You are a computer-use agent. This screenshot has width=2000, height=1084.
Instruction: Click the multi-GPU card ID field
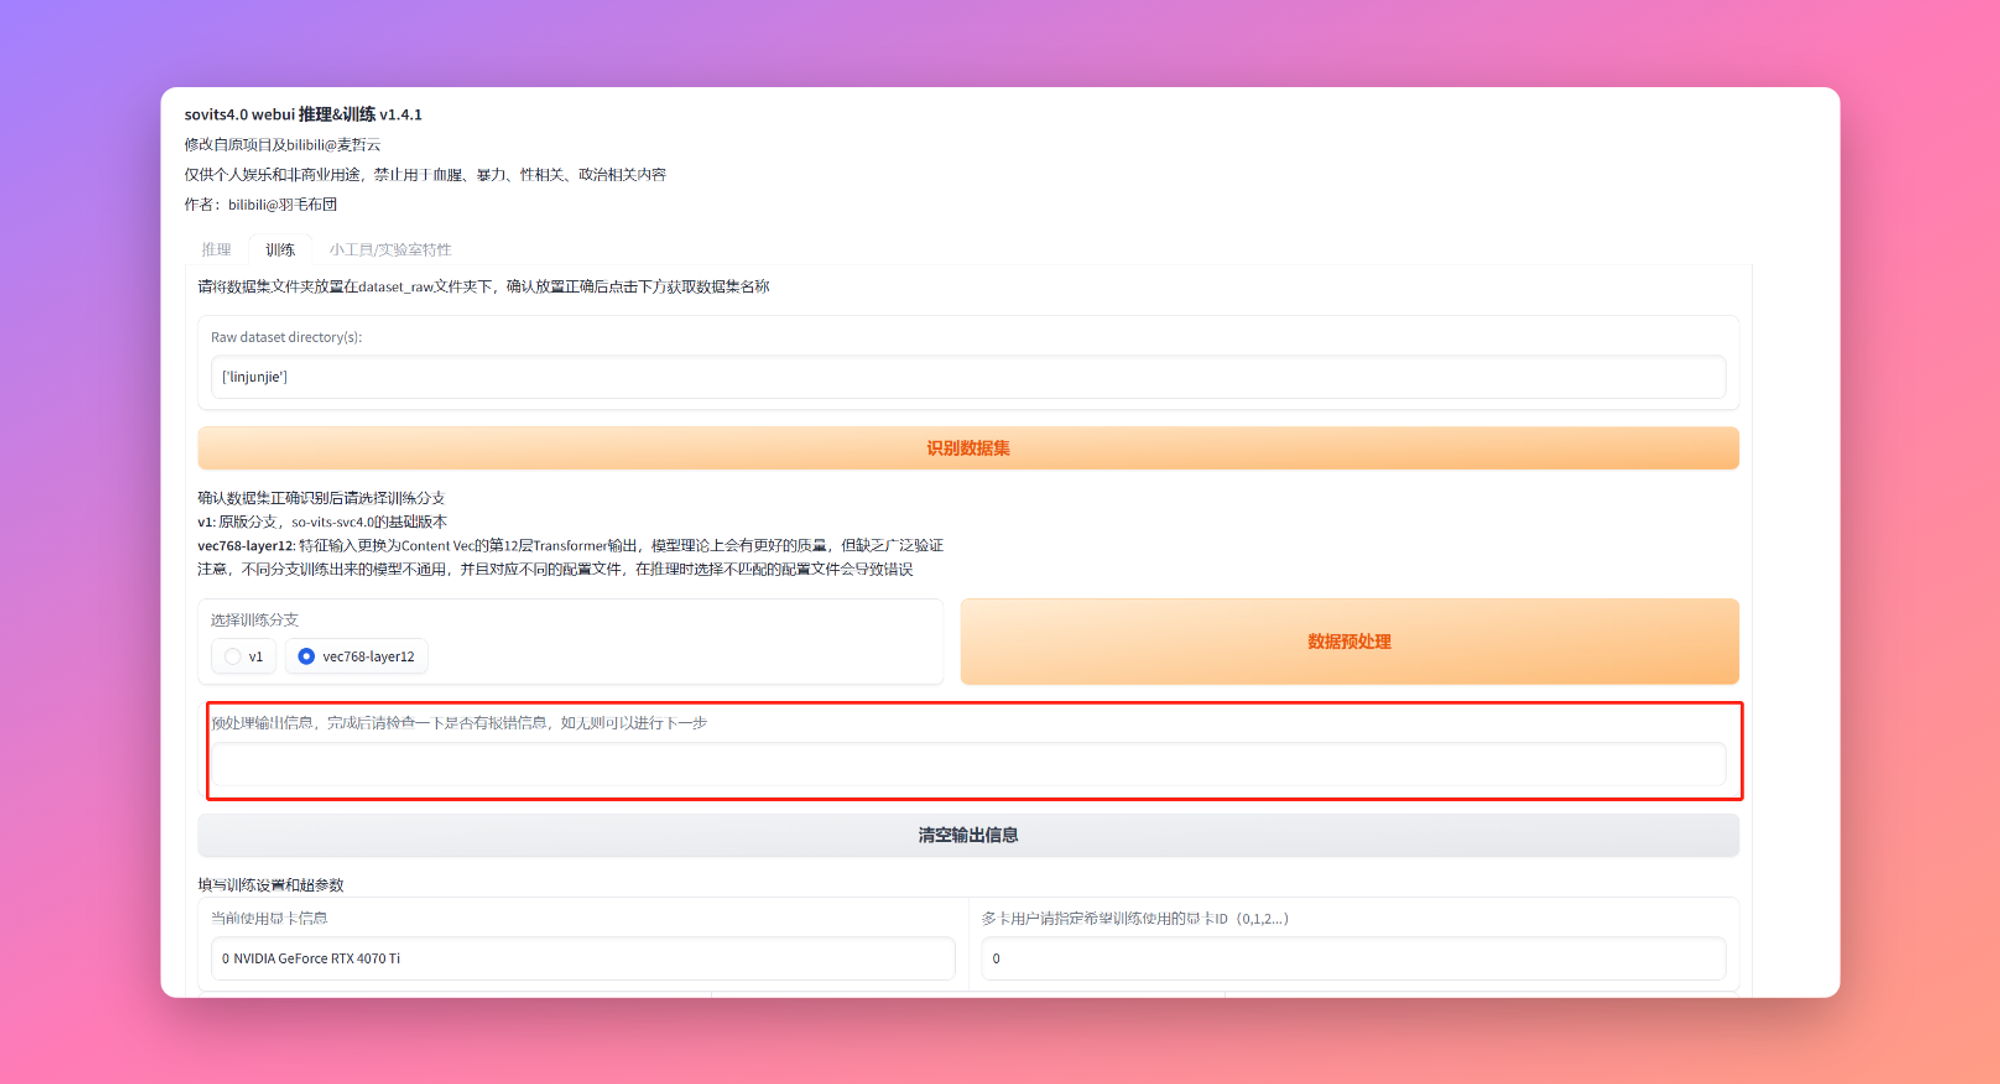1352,958
